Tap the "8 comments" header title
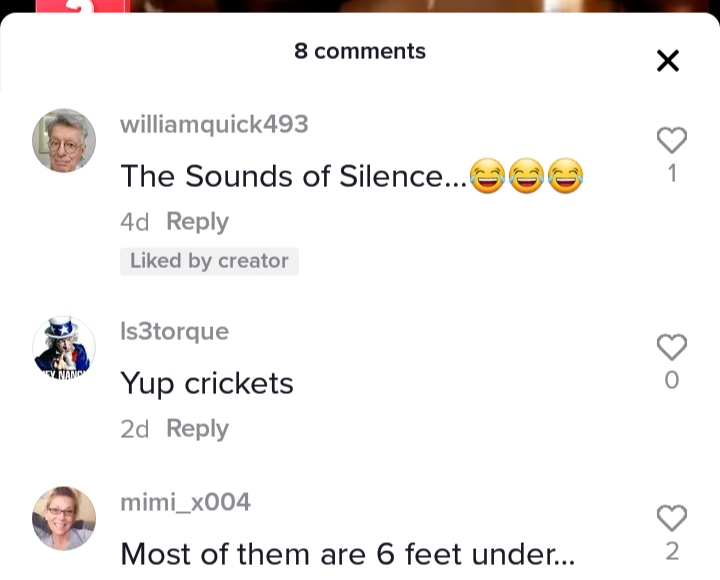720x580 pixels. 360,51
